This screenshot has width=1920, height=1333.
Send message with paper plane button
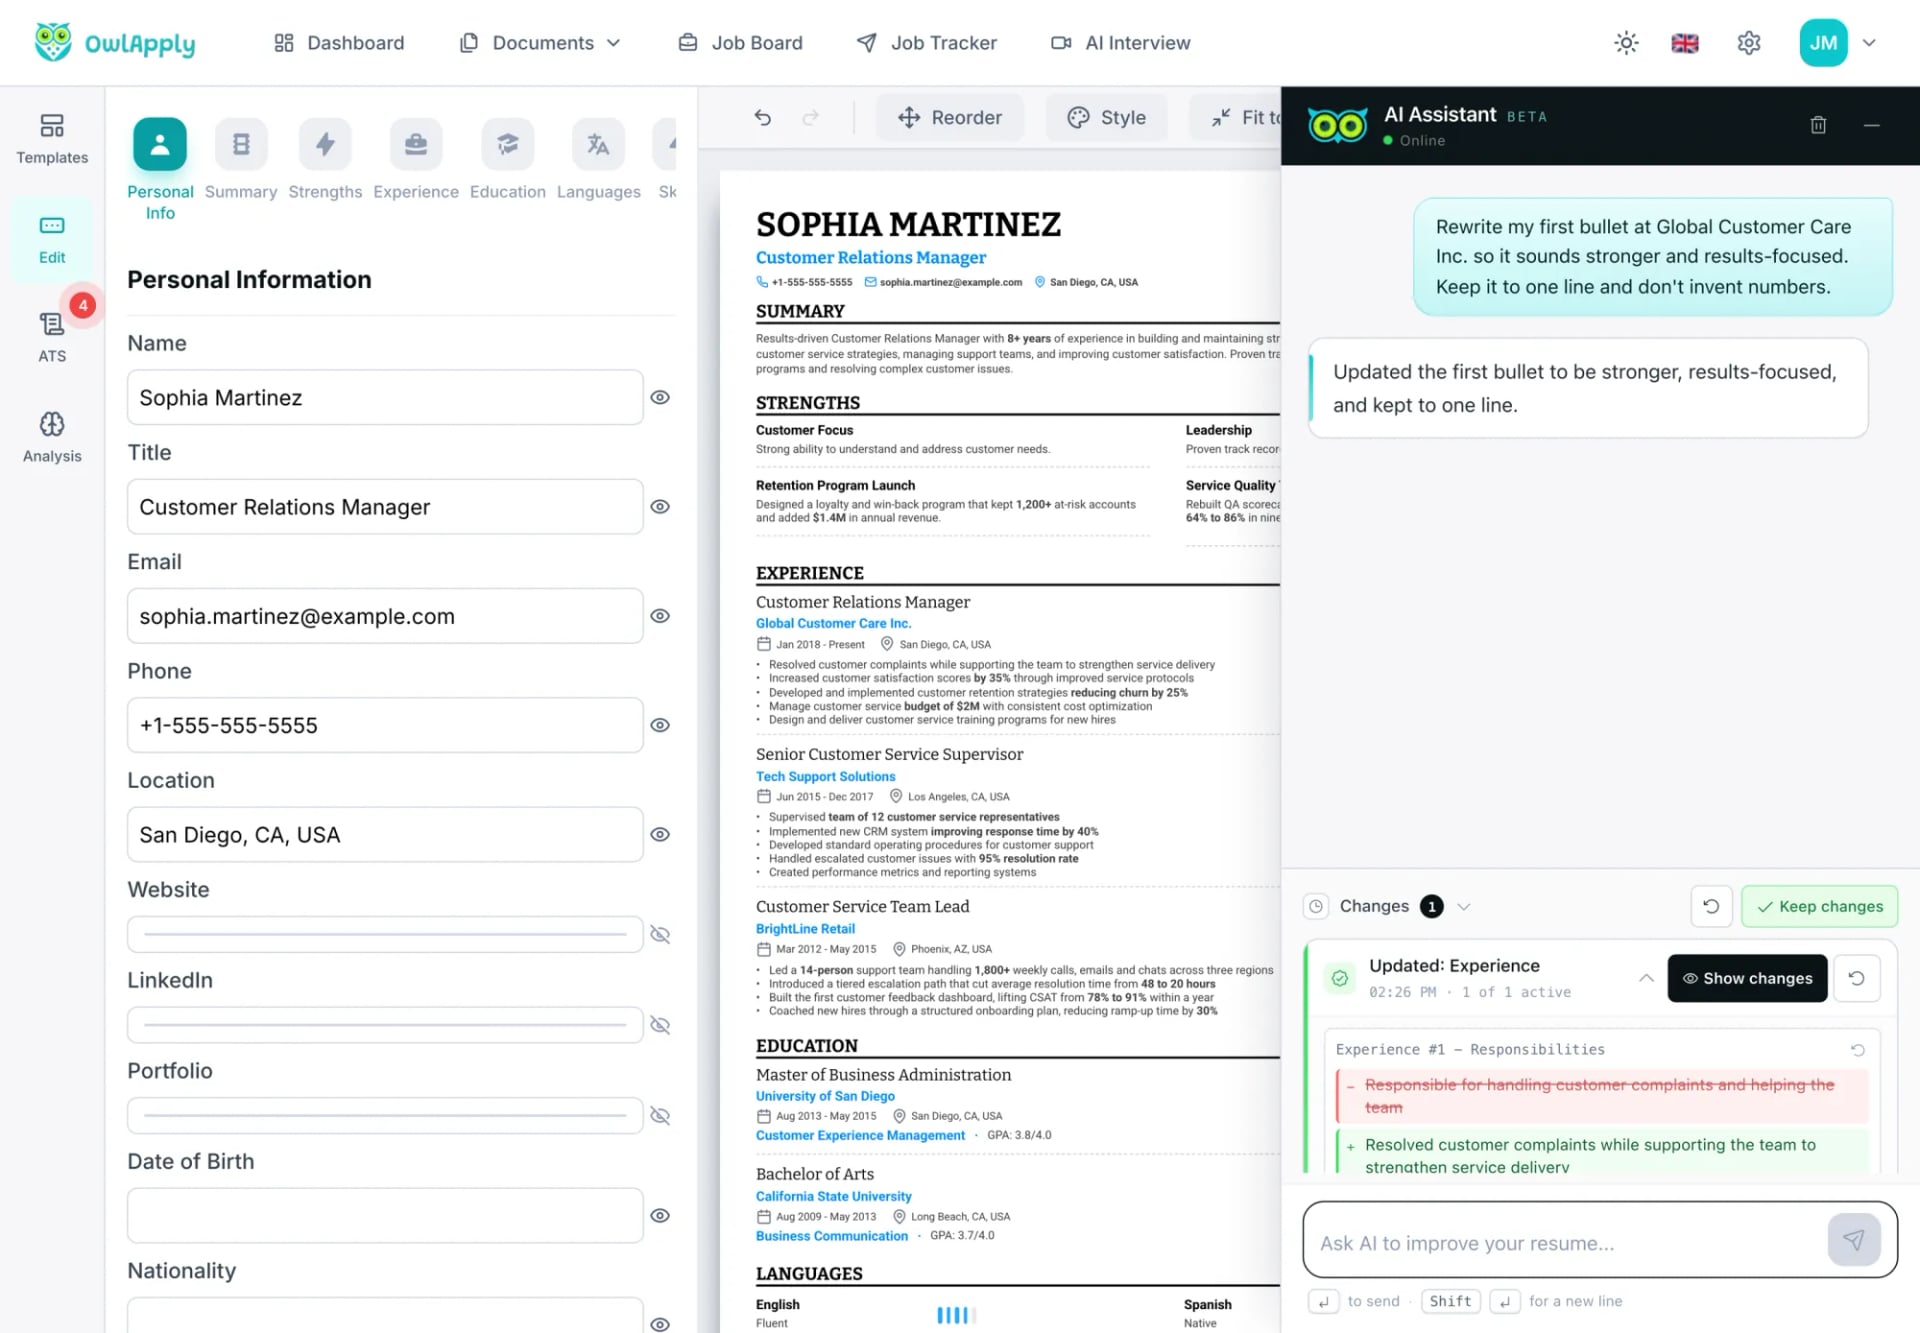[x=1854, y=1240]
